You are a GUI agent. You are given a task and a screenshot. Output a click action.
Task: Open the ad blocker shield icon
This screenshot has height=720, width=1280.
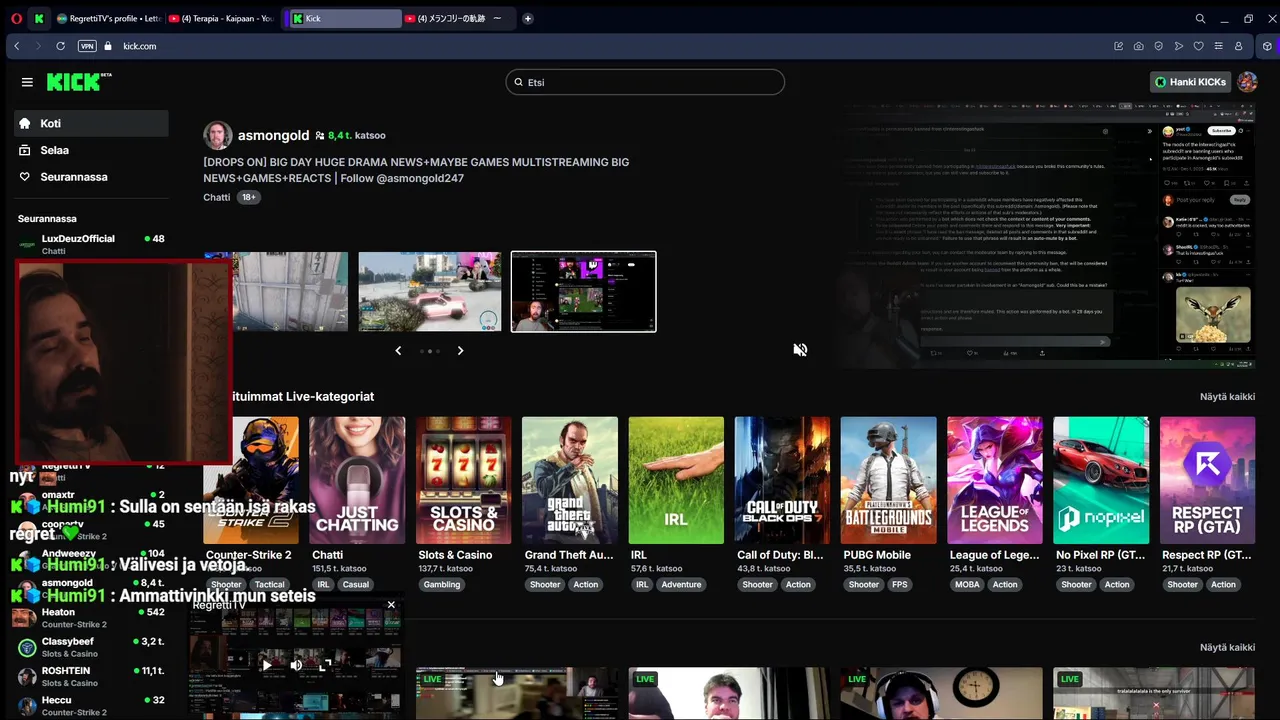(x=1158, y=46)
